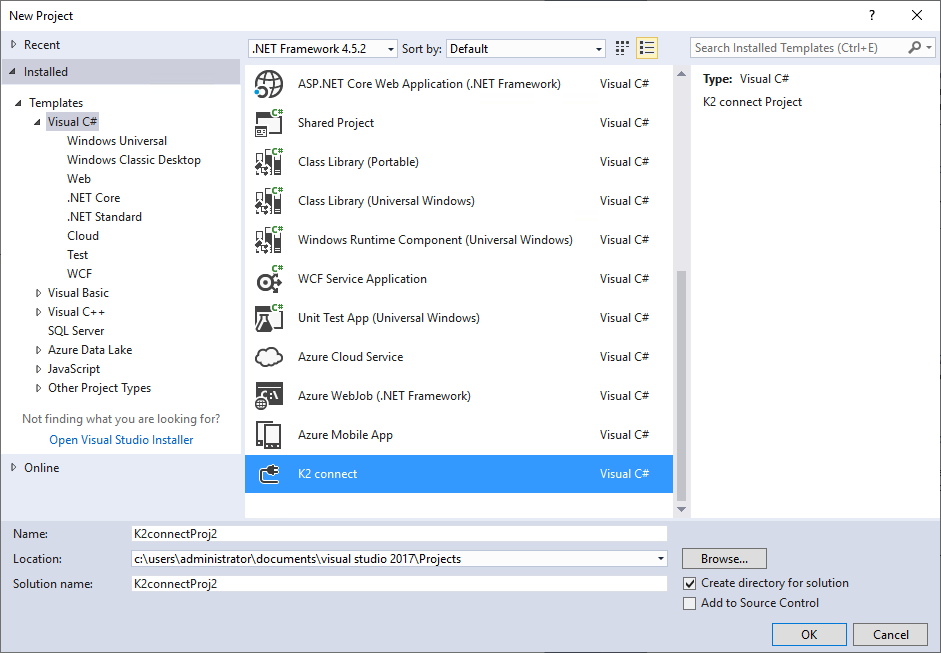Select the SQL Server category
The image size is (941, 653).
(x=76, y=331)
